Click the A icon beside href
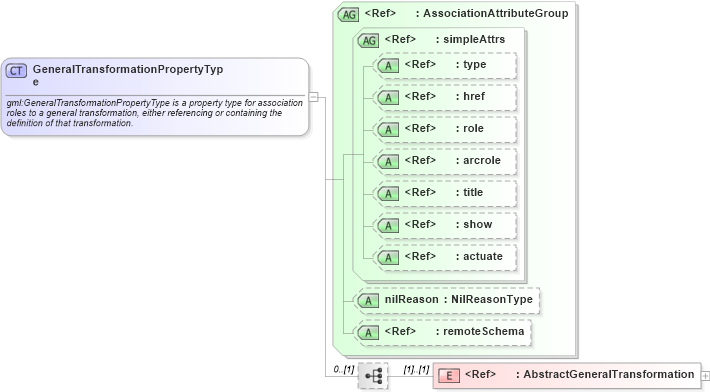The width and height of the screenshot is (710, 392). pyautogui.click(x=388, y=98)
